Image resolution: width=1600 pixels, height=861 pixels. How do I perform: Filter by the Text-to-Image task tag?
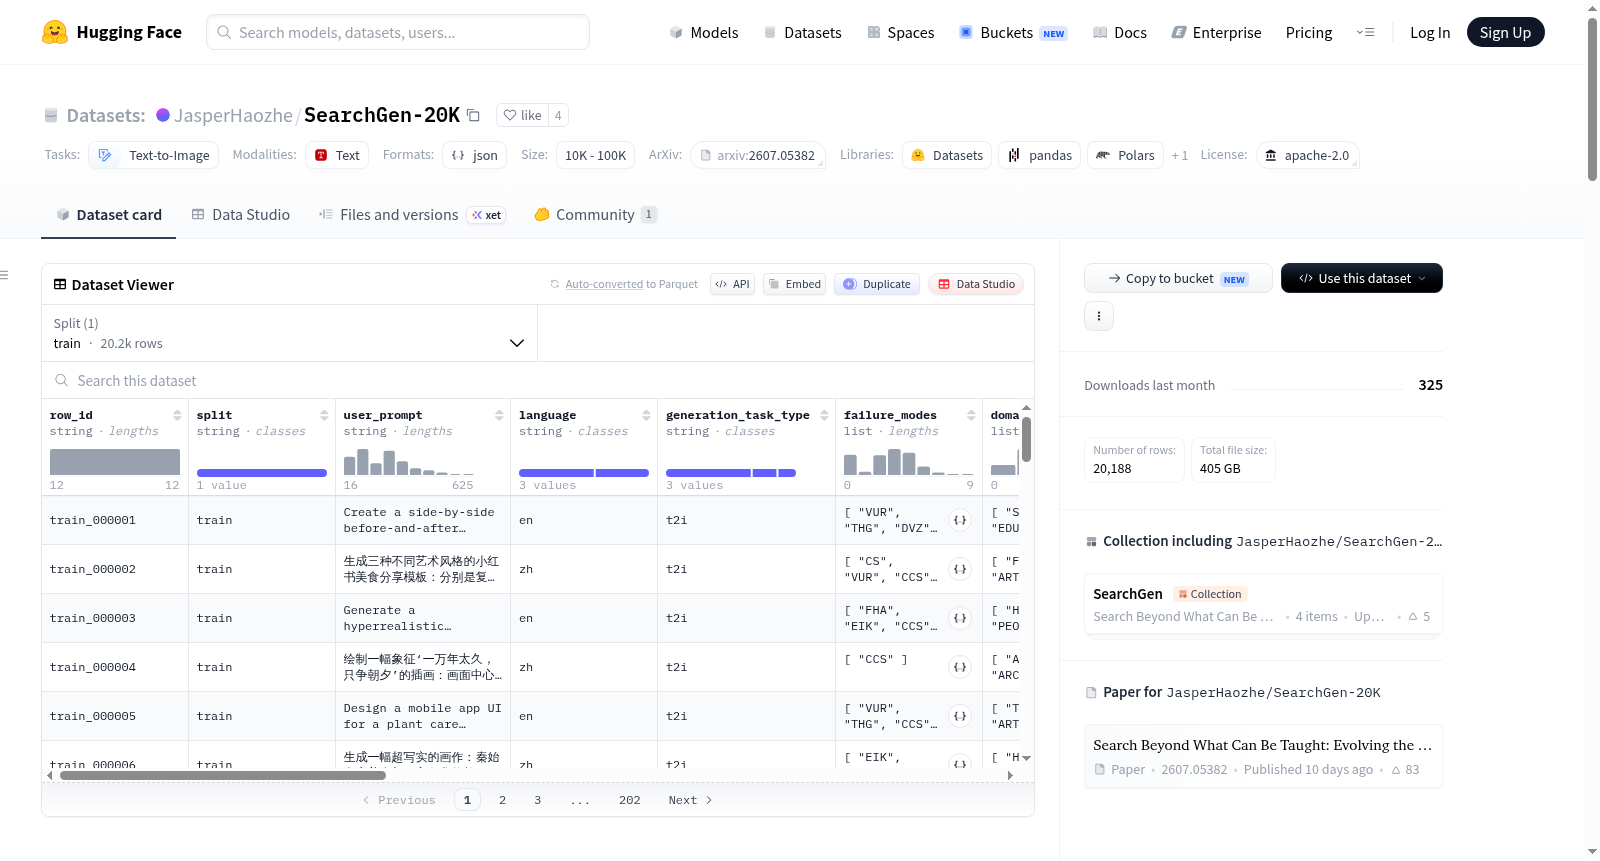[x=154, y=155]
